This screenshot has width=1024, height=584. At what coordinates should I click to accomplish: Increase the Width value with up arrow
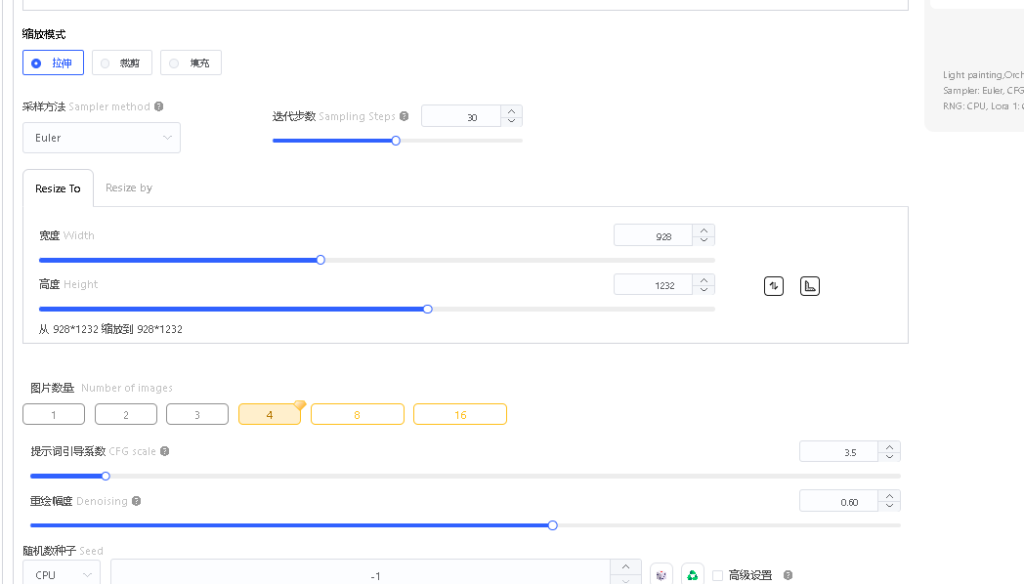(704, 231)
